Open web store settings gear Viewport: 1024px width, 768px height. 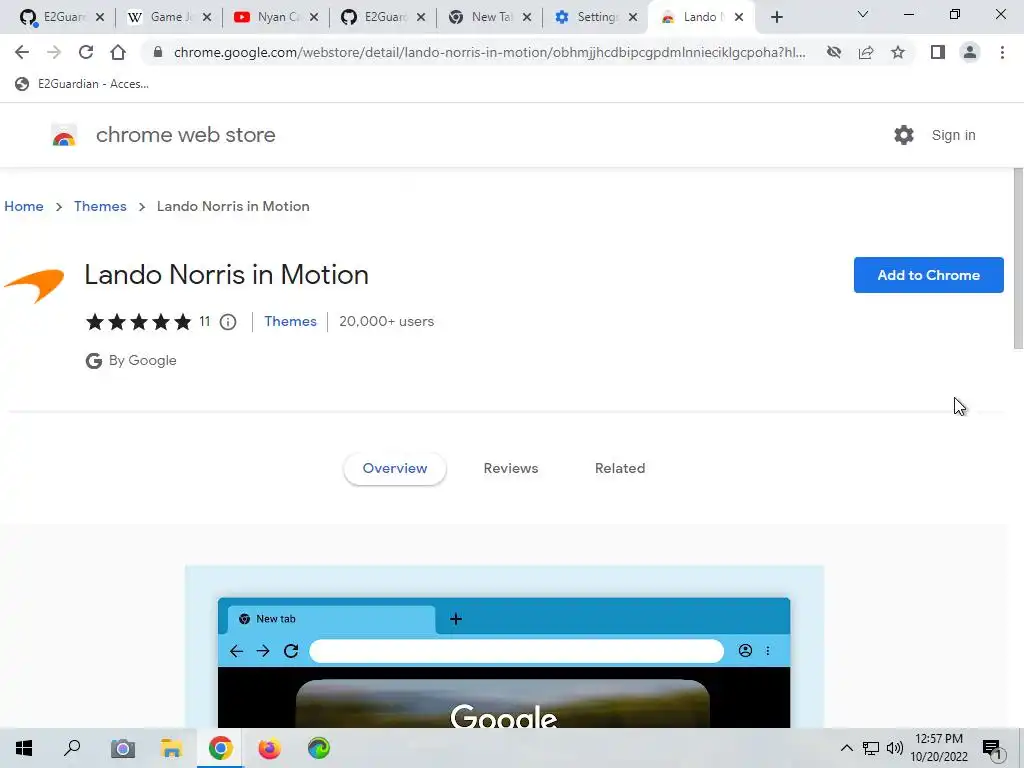tap(904, 135)
